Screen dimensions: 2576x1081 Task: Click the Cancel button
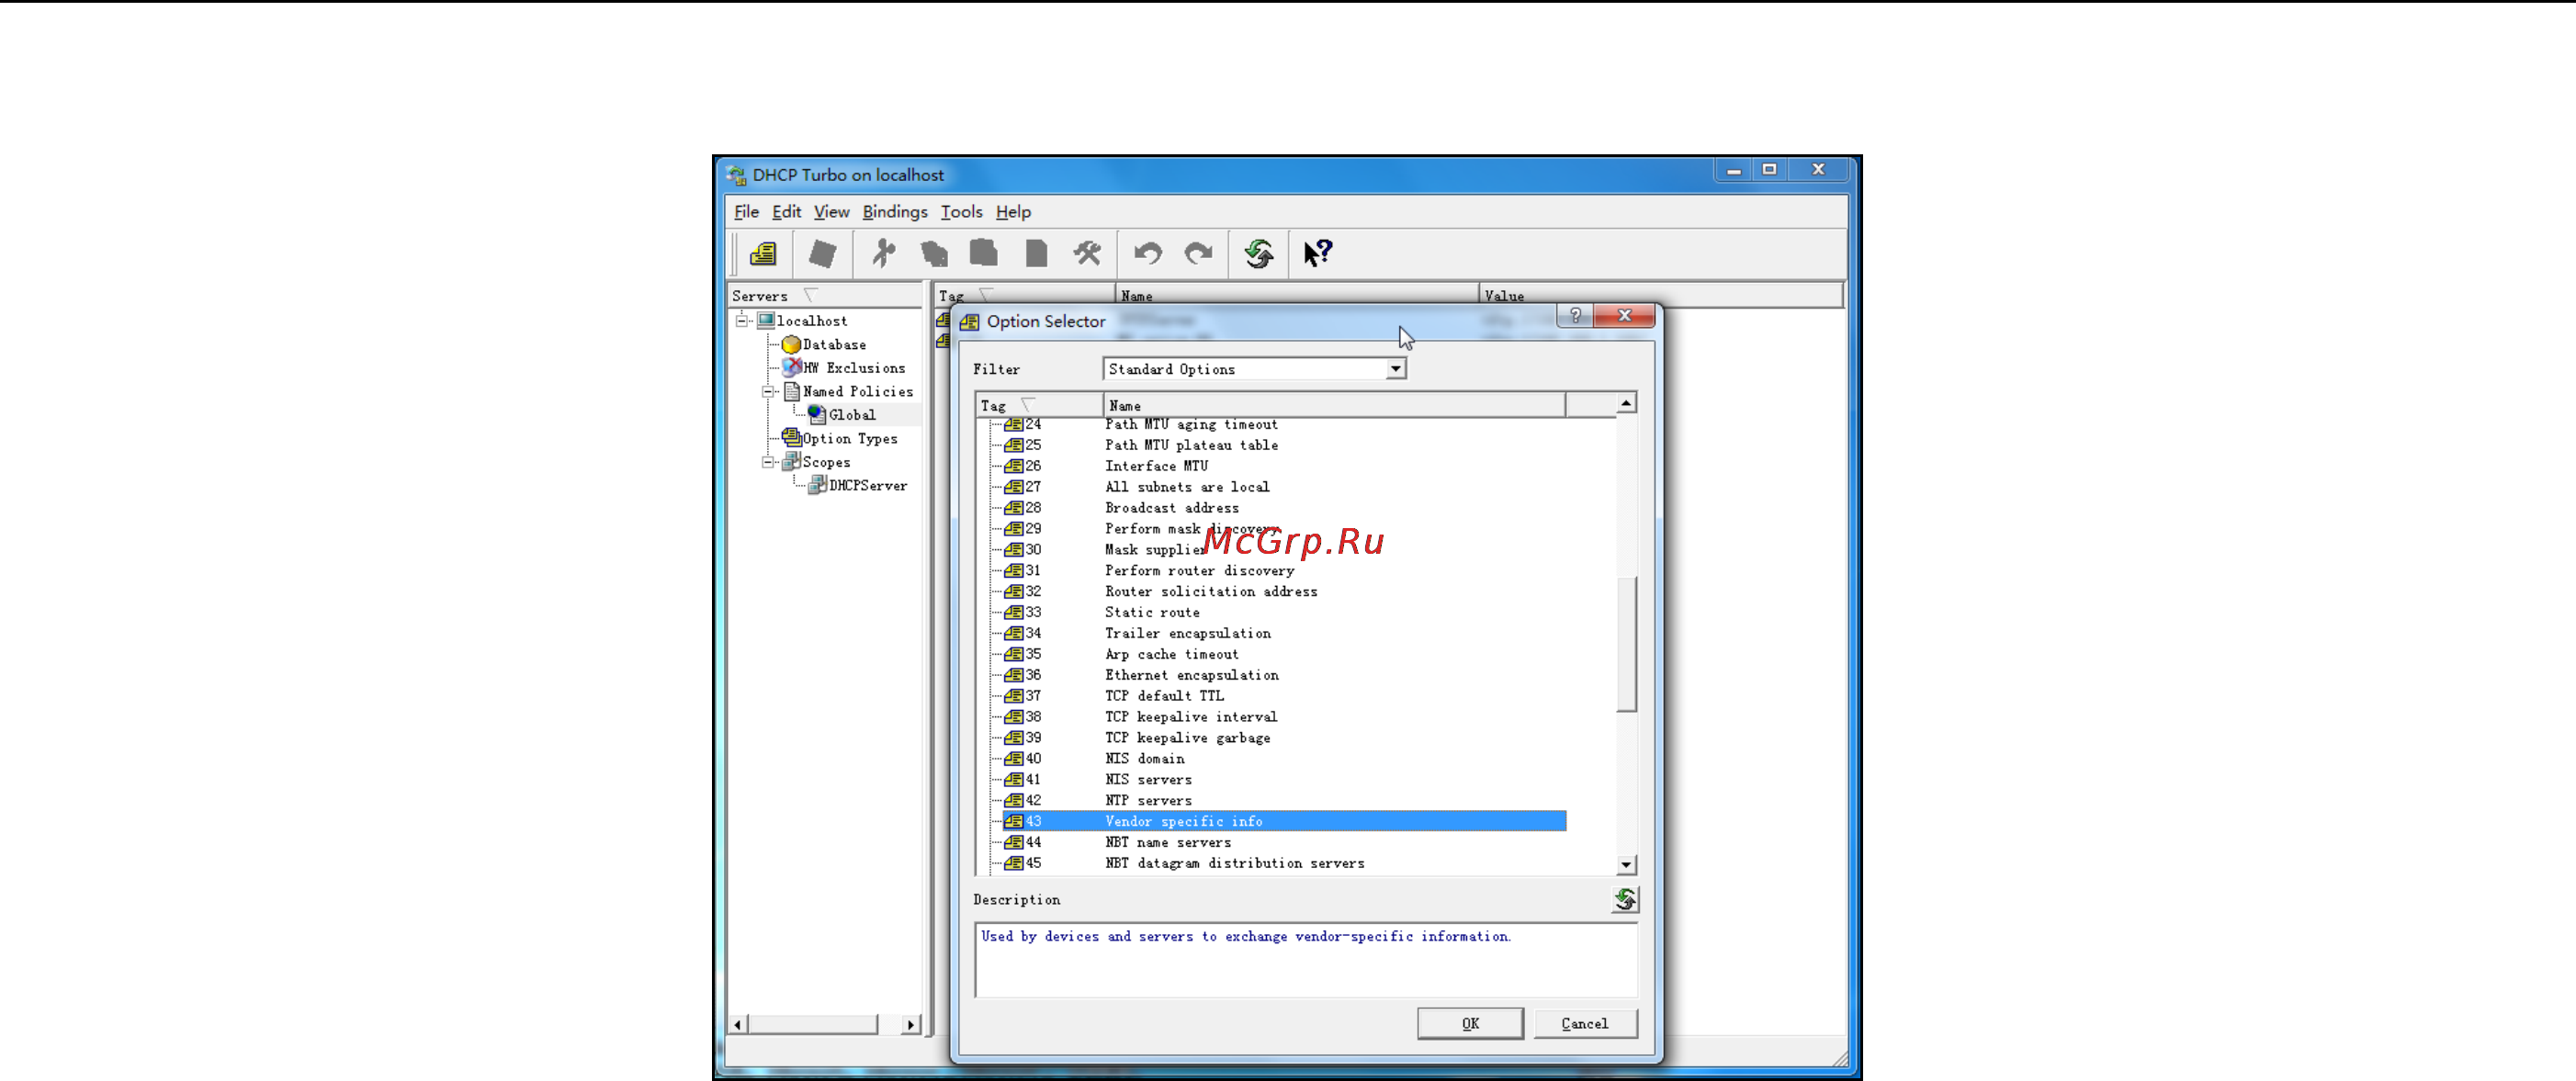1585,1023
